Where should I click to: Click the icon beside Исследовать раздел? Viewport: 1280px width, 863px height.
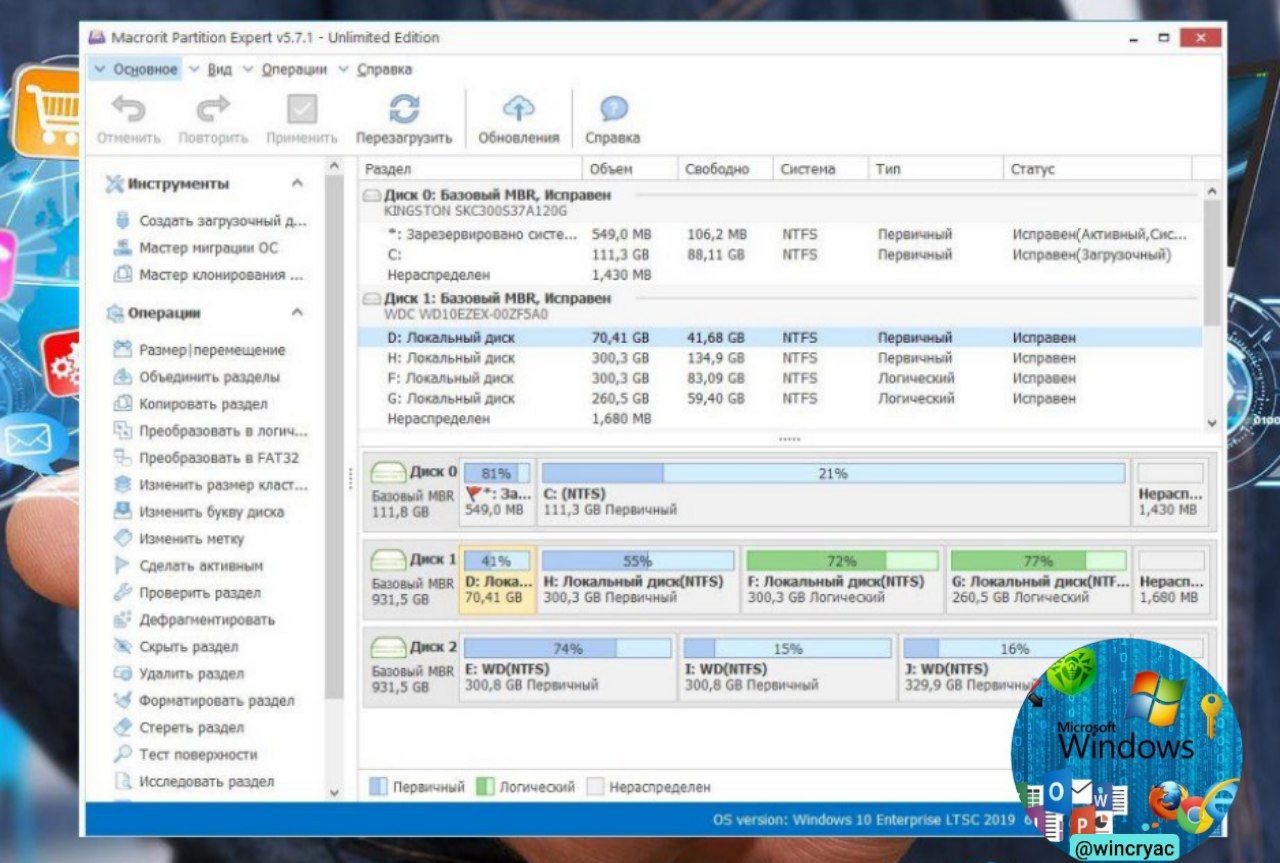point(123,782)
